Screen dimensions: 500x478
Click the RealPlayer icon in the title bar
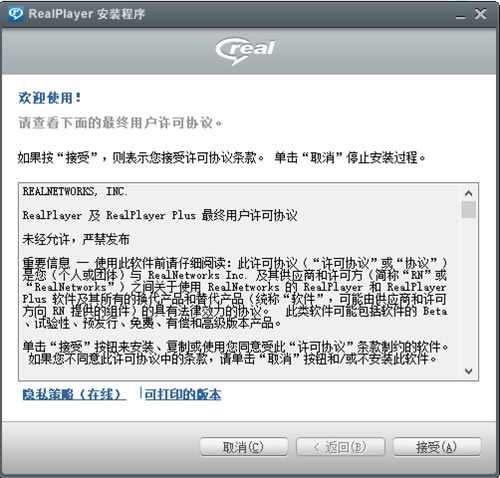click(x=15, y=14)
